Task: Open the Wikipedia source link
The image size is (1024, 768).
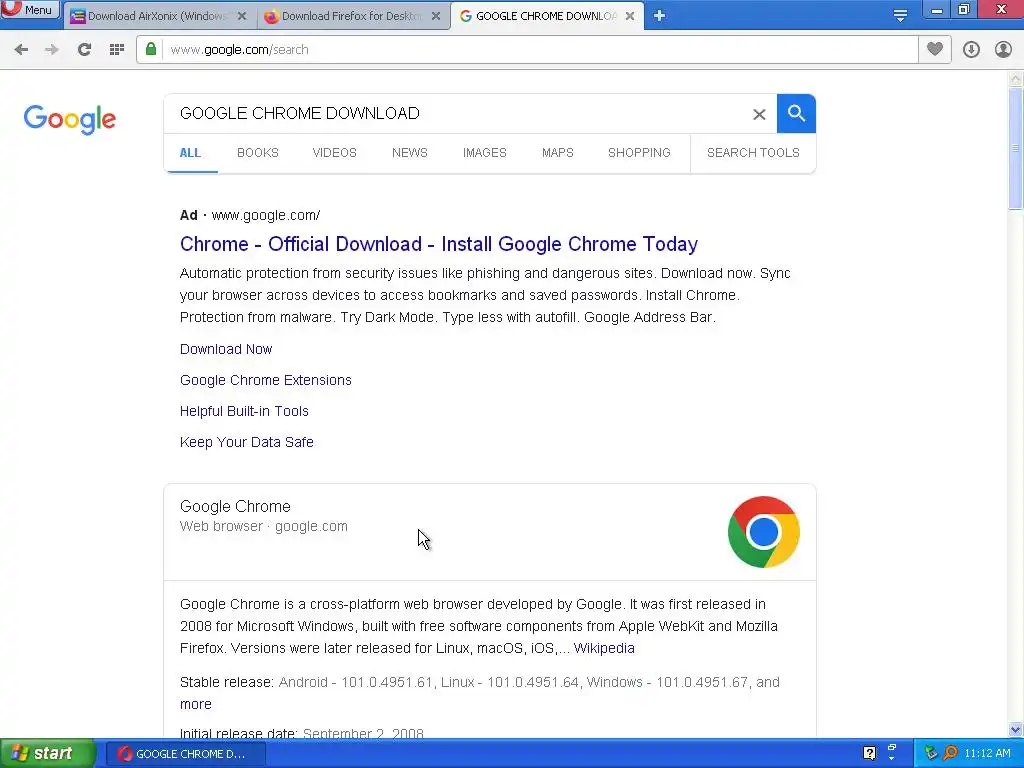Action: [604, 648]
